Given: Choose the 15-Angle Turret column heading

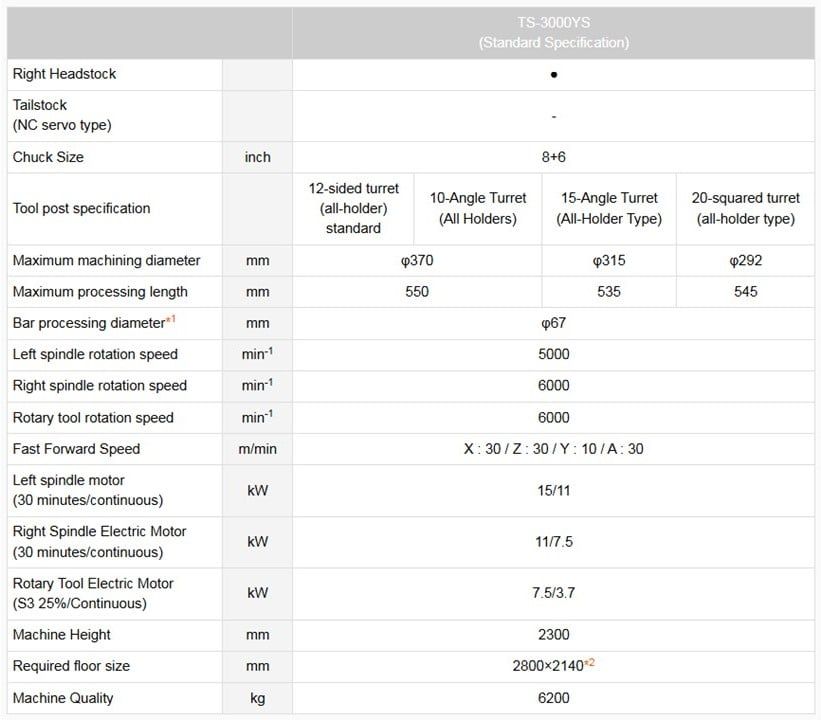Looking at the screenshot, I should tap(609, 208).
